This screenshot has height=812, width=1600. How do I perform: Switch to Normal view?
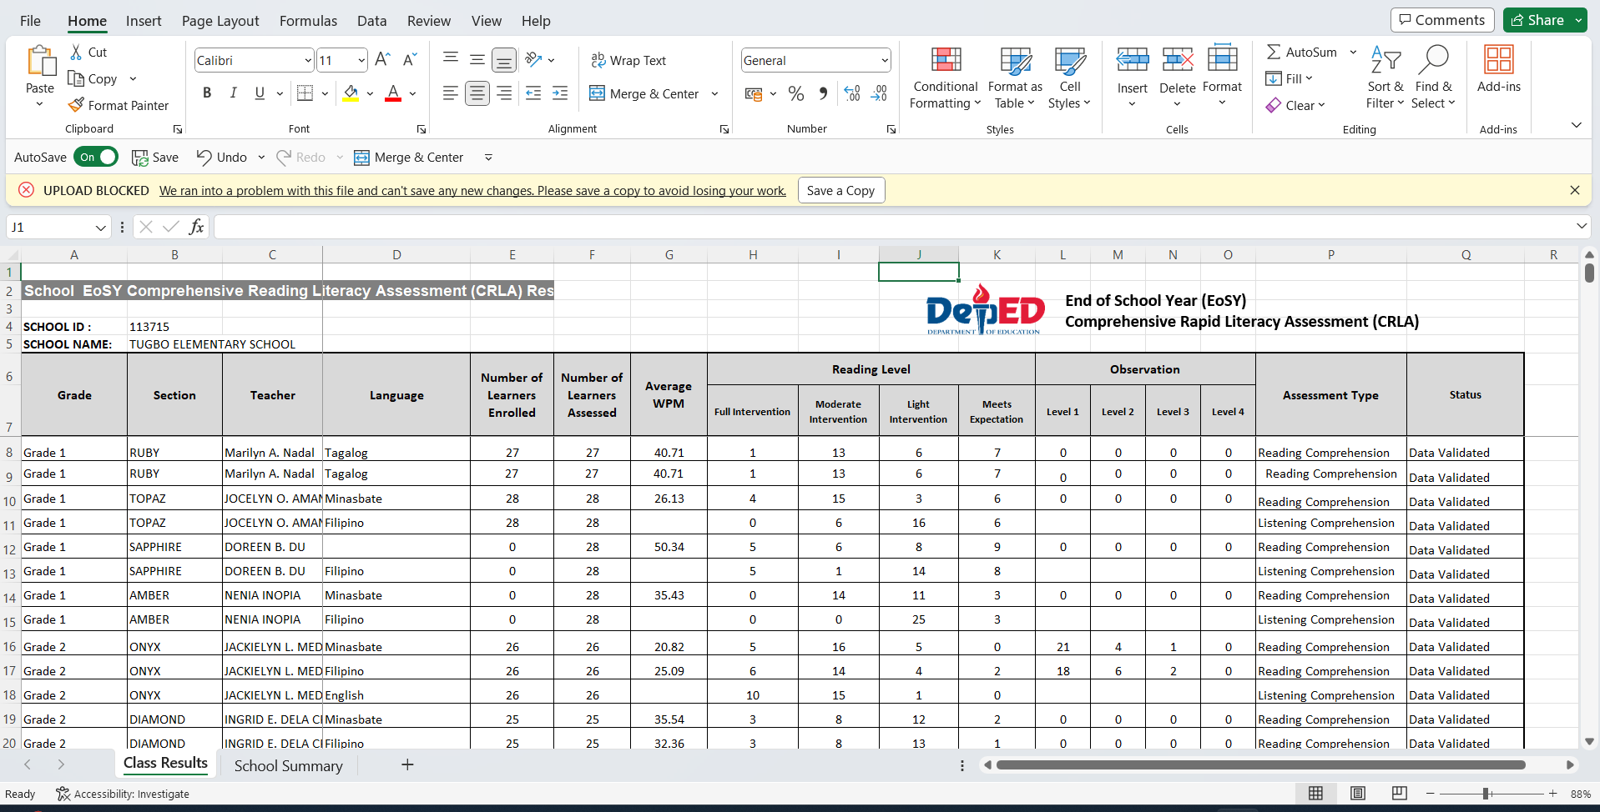1316,793
